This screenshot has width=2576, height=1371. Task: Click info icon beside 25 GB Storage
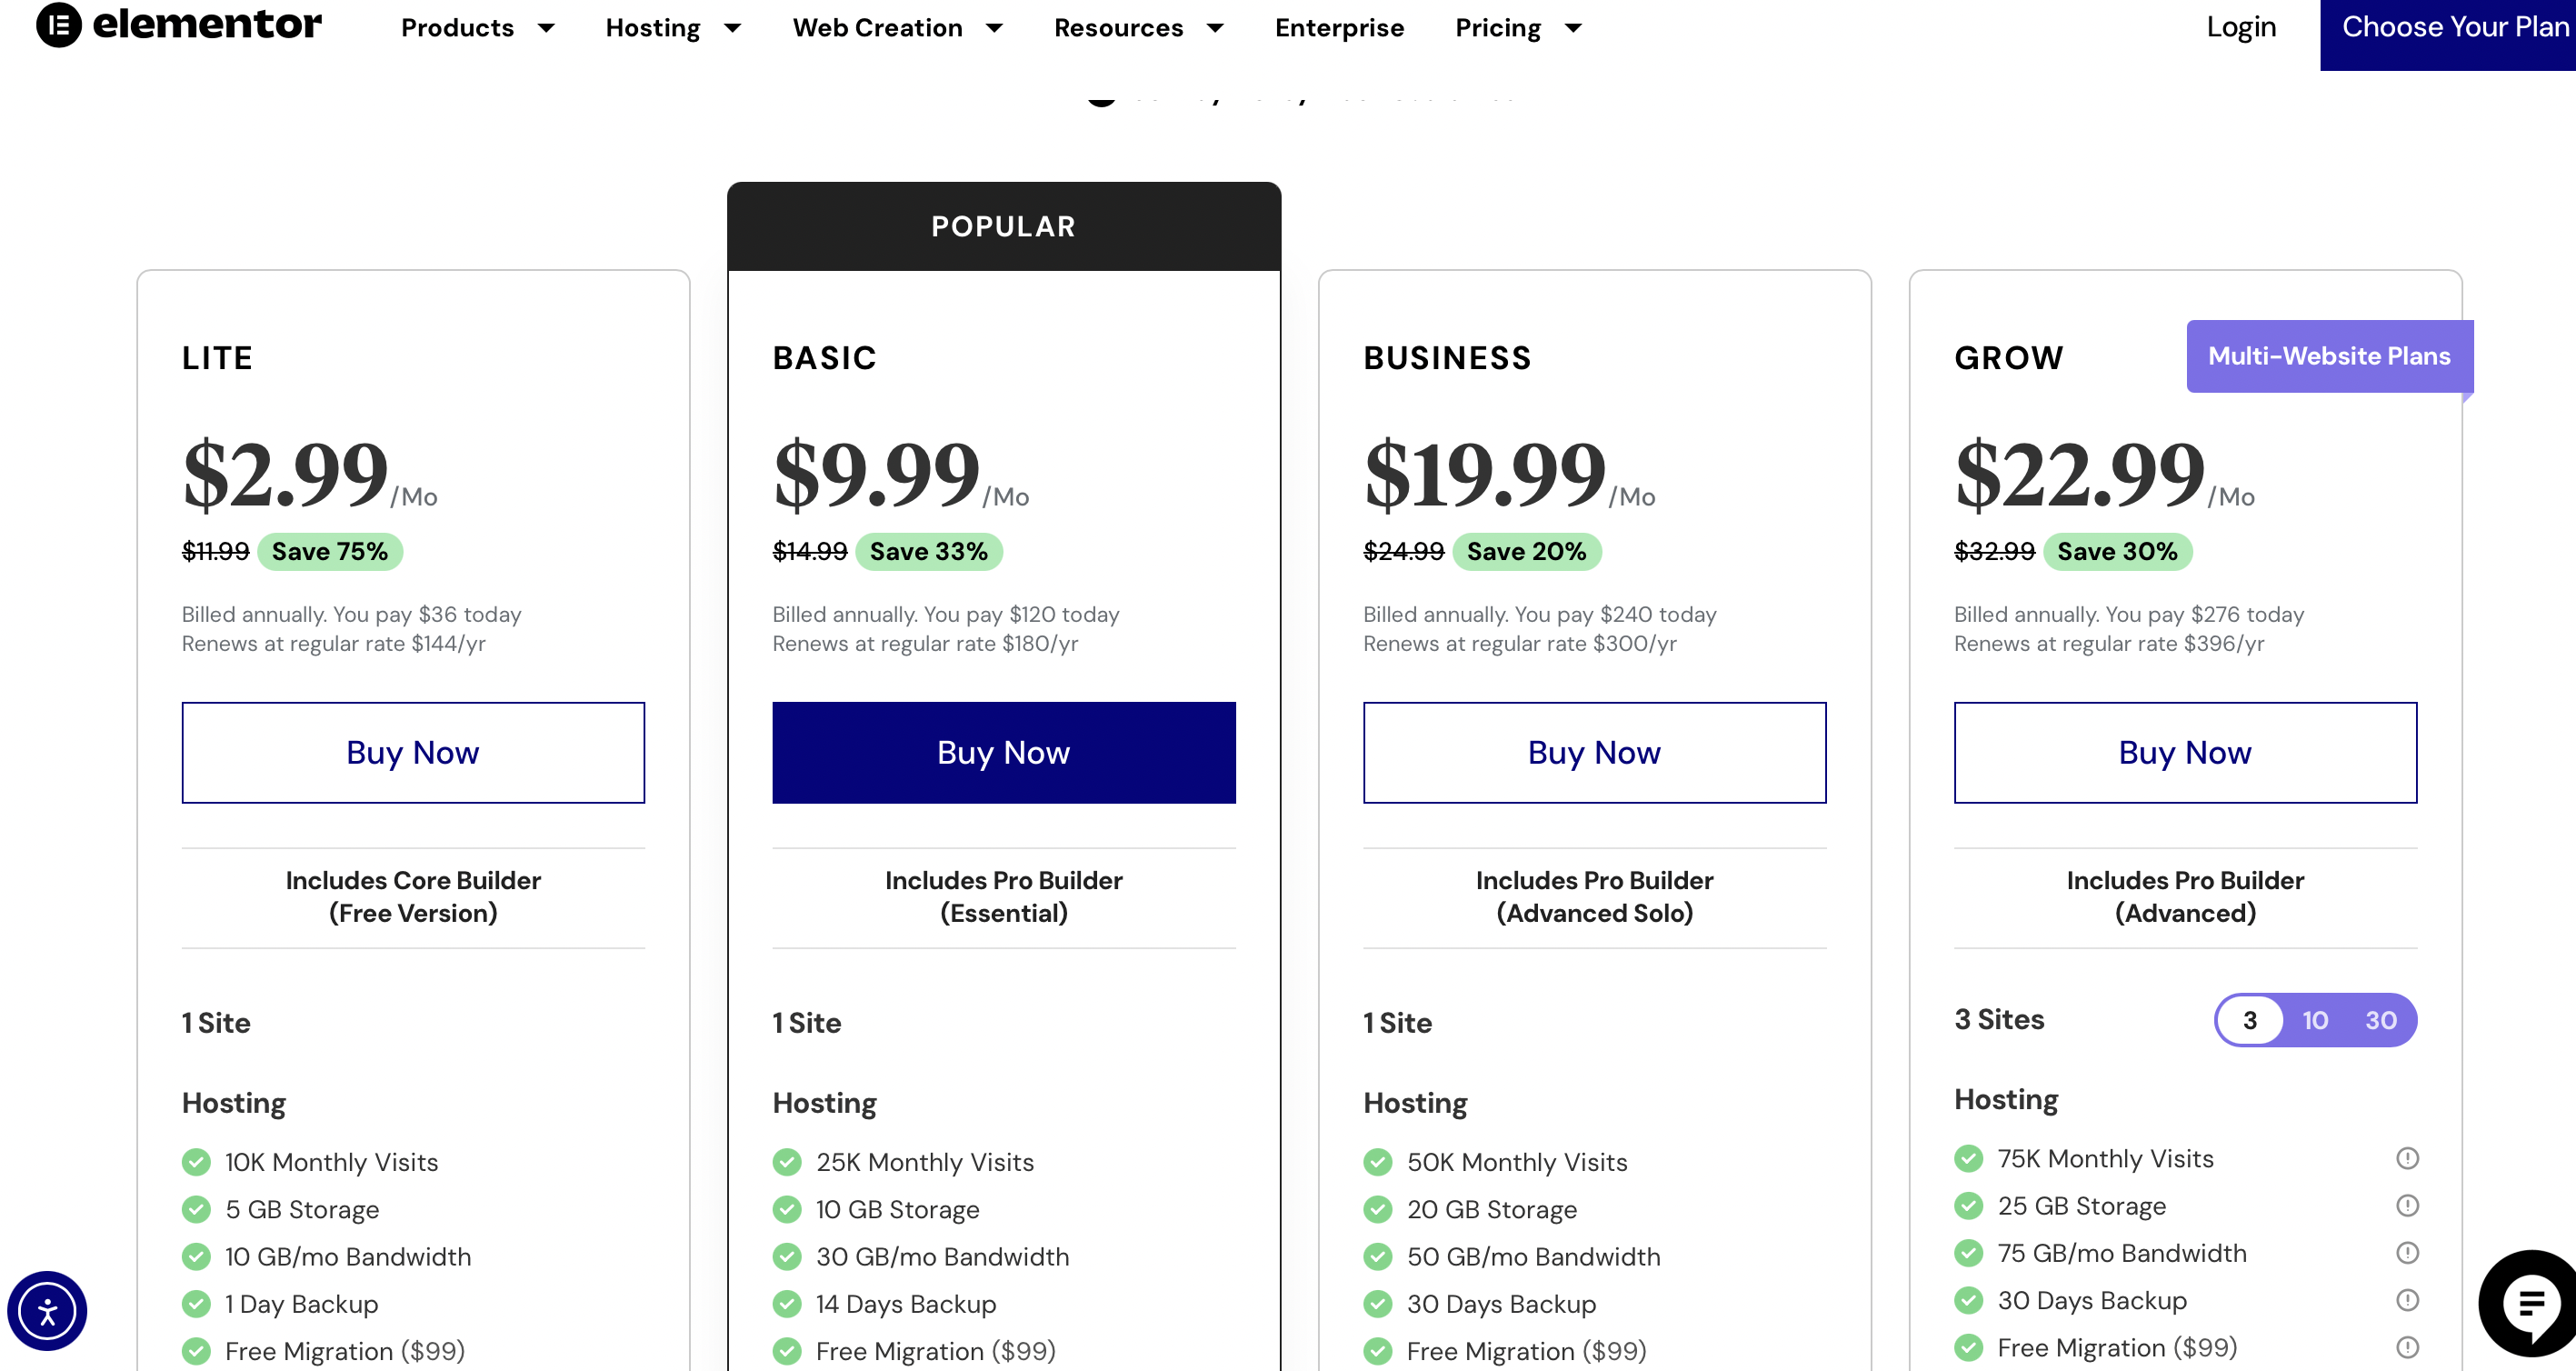(2406, 1205)
